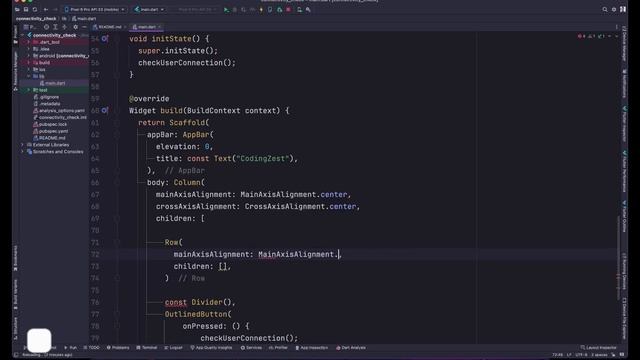640x360 pixels.
Task: Click the Expand All icon in Project panel
Action: (x=55, y=27)
